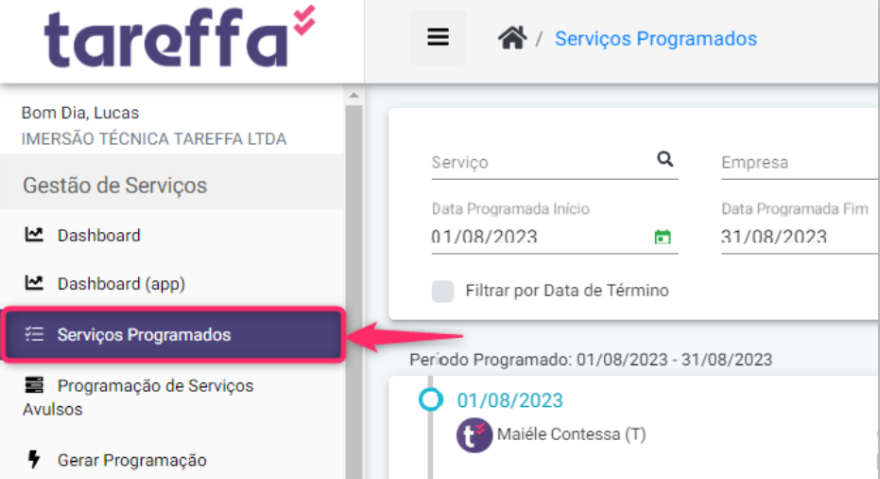Click the timeline circle marker for 01/08/2023
This screenshot has width=880, height=479.
pos(430,400)
